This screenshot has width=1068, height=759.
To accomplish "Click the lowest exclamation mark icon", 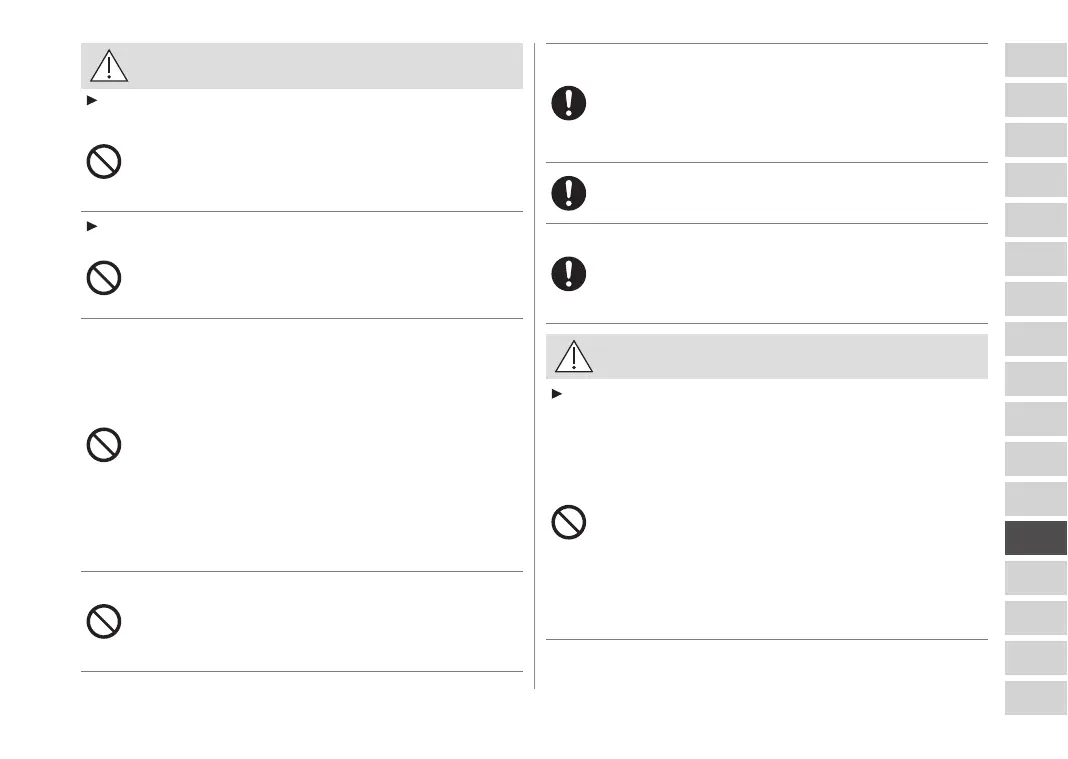I will coord(569,274).
